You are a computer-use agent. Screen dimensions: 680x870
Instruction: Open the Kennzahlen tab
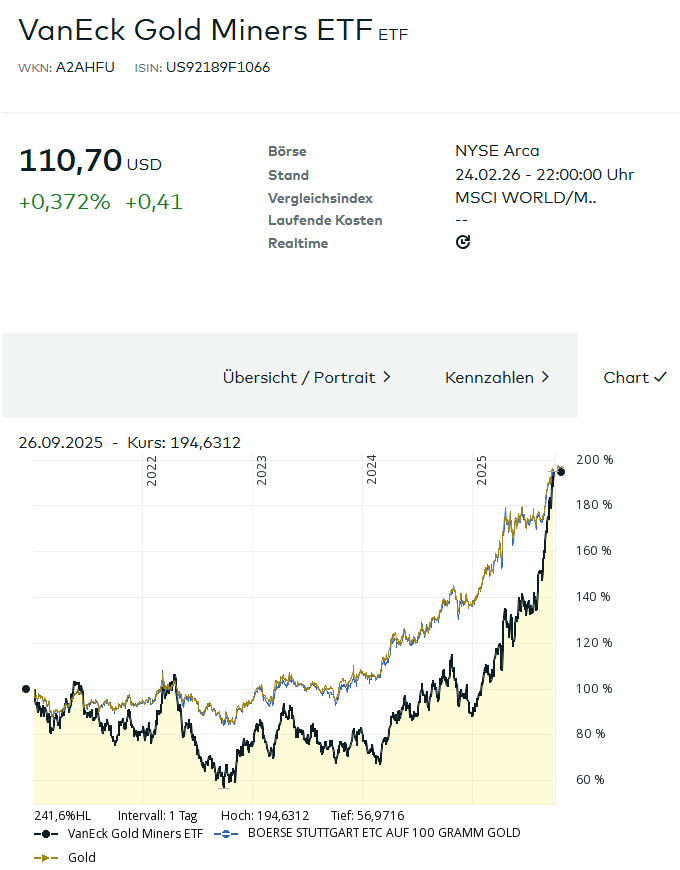point(497,377)
